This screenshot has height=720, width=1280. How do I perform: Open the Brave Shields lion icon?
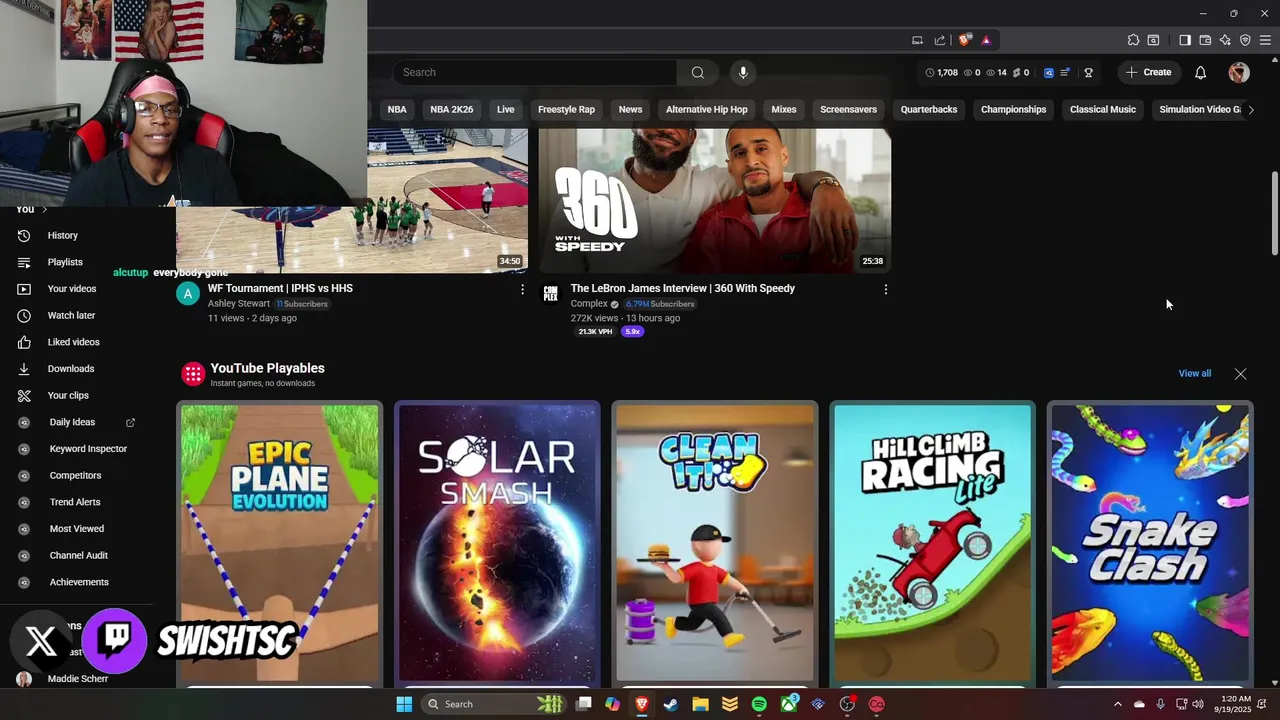pyautogui.click(x=964, y=40)
